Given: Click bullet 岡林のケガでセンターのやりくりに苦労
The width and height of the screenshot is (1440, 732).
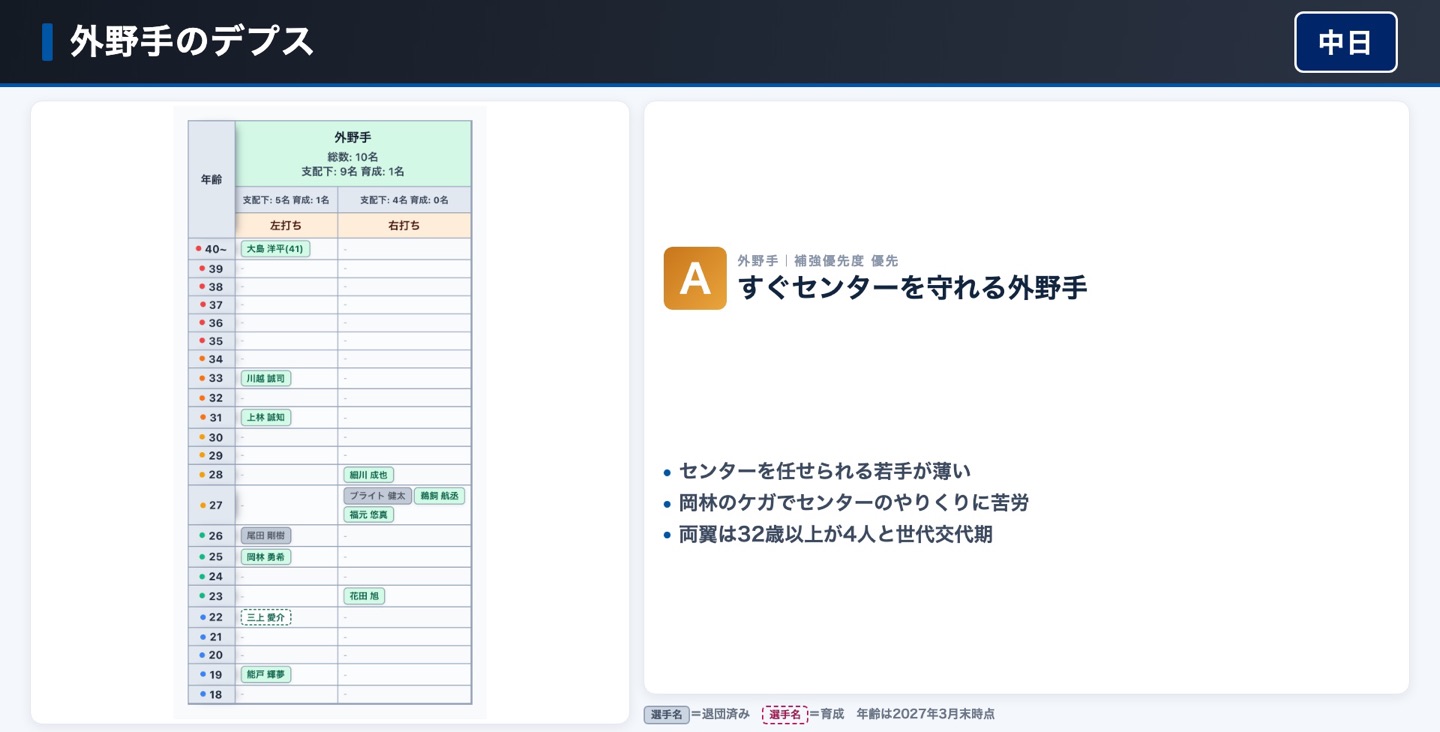Looking at the screenshot, I should (854, 503).
